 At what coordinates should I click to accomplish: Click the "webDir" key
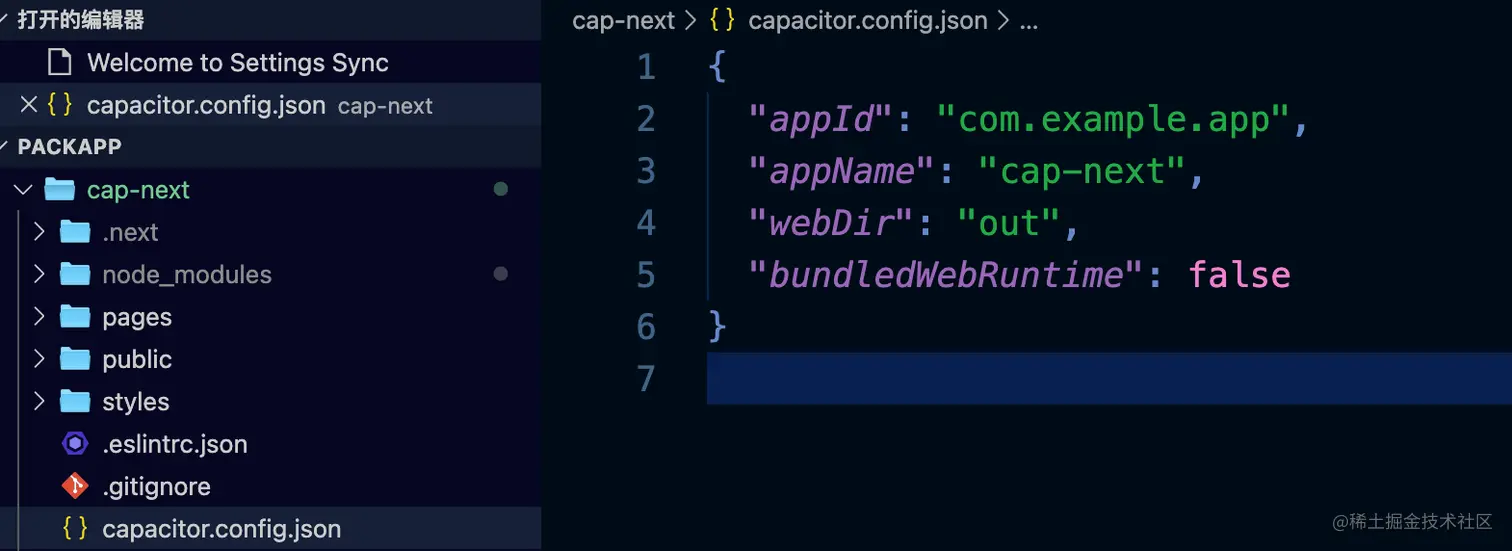click(x=831, y=223)
